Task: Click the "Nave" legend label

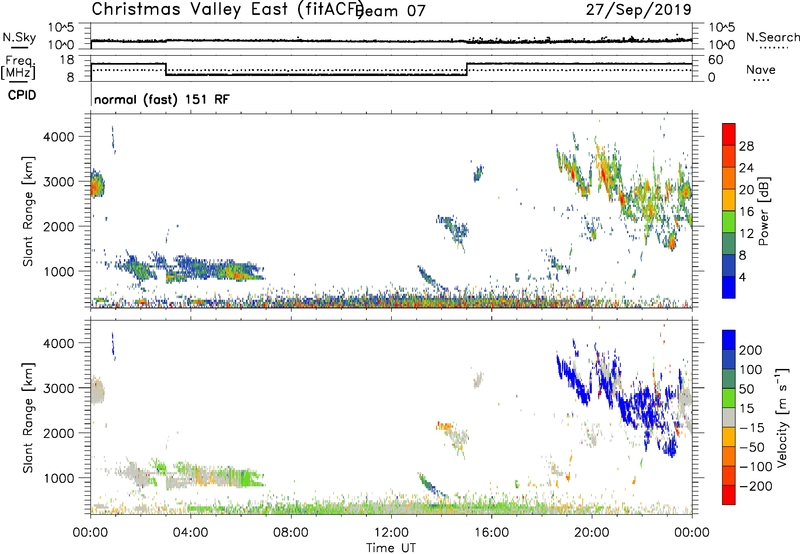Action: pos(761,69)
